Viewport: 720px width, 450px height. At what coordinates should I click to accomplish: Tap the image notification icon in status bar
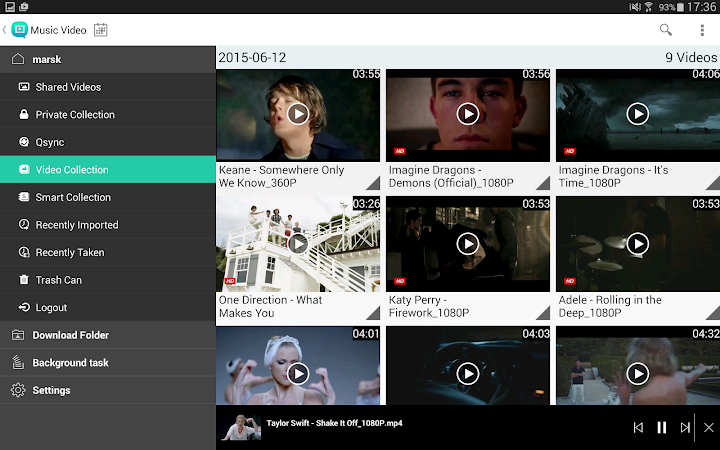click(x=10, y=7)
